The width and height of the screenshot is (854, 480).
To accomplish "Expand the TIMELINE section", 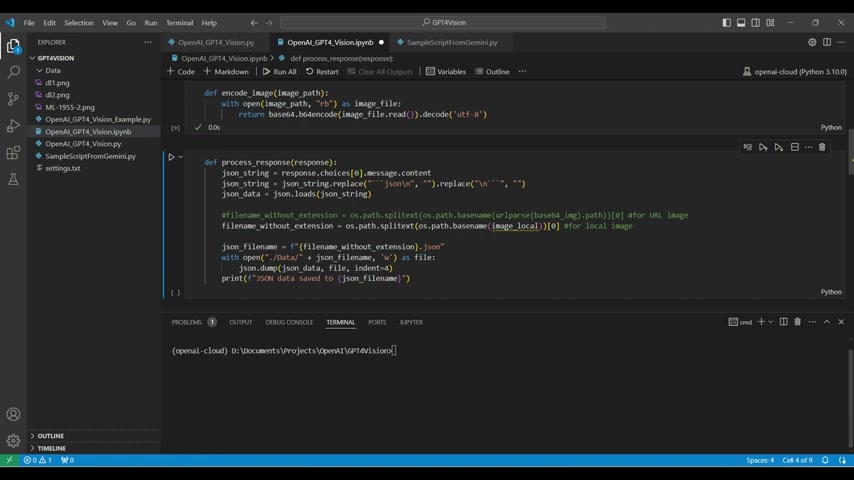I will [51, 448].
